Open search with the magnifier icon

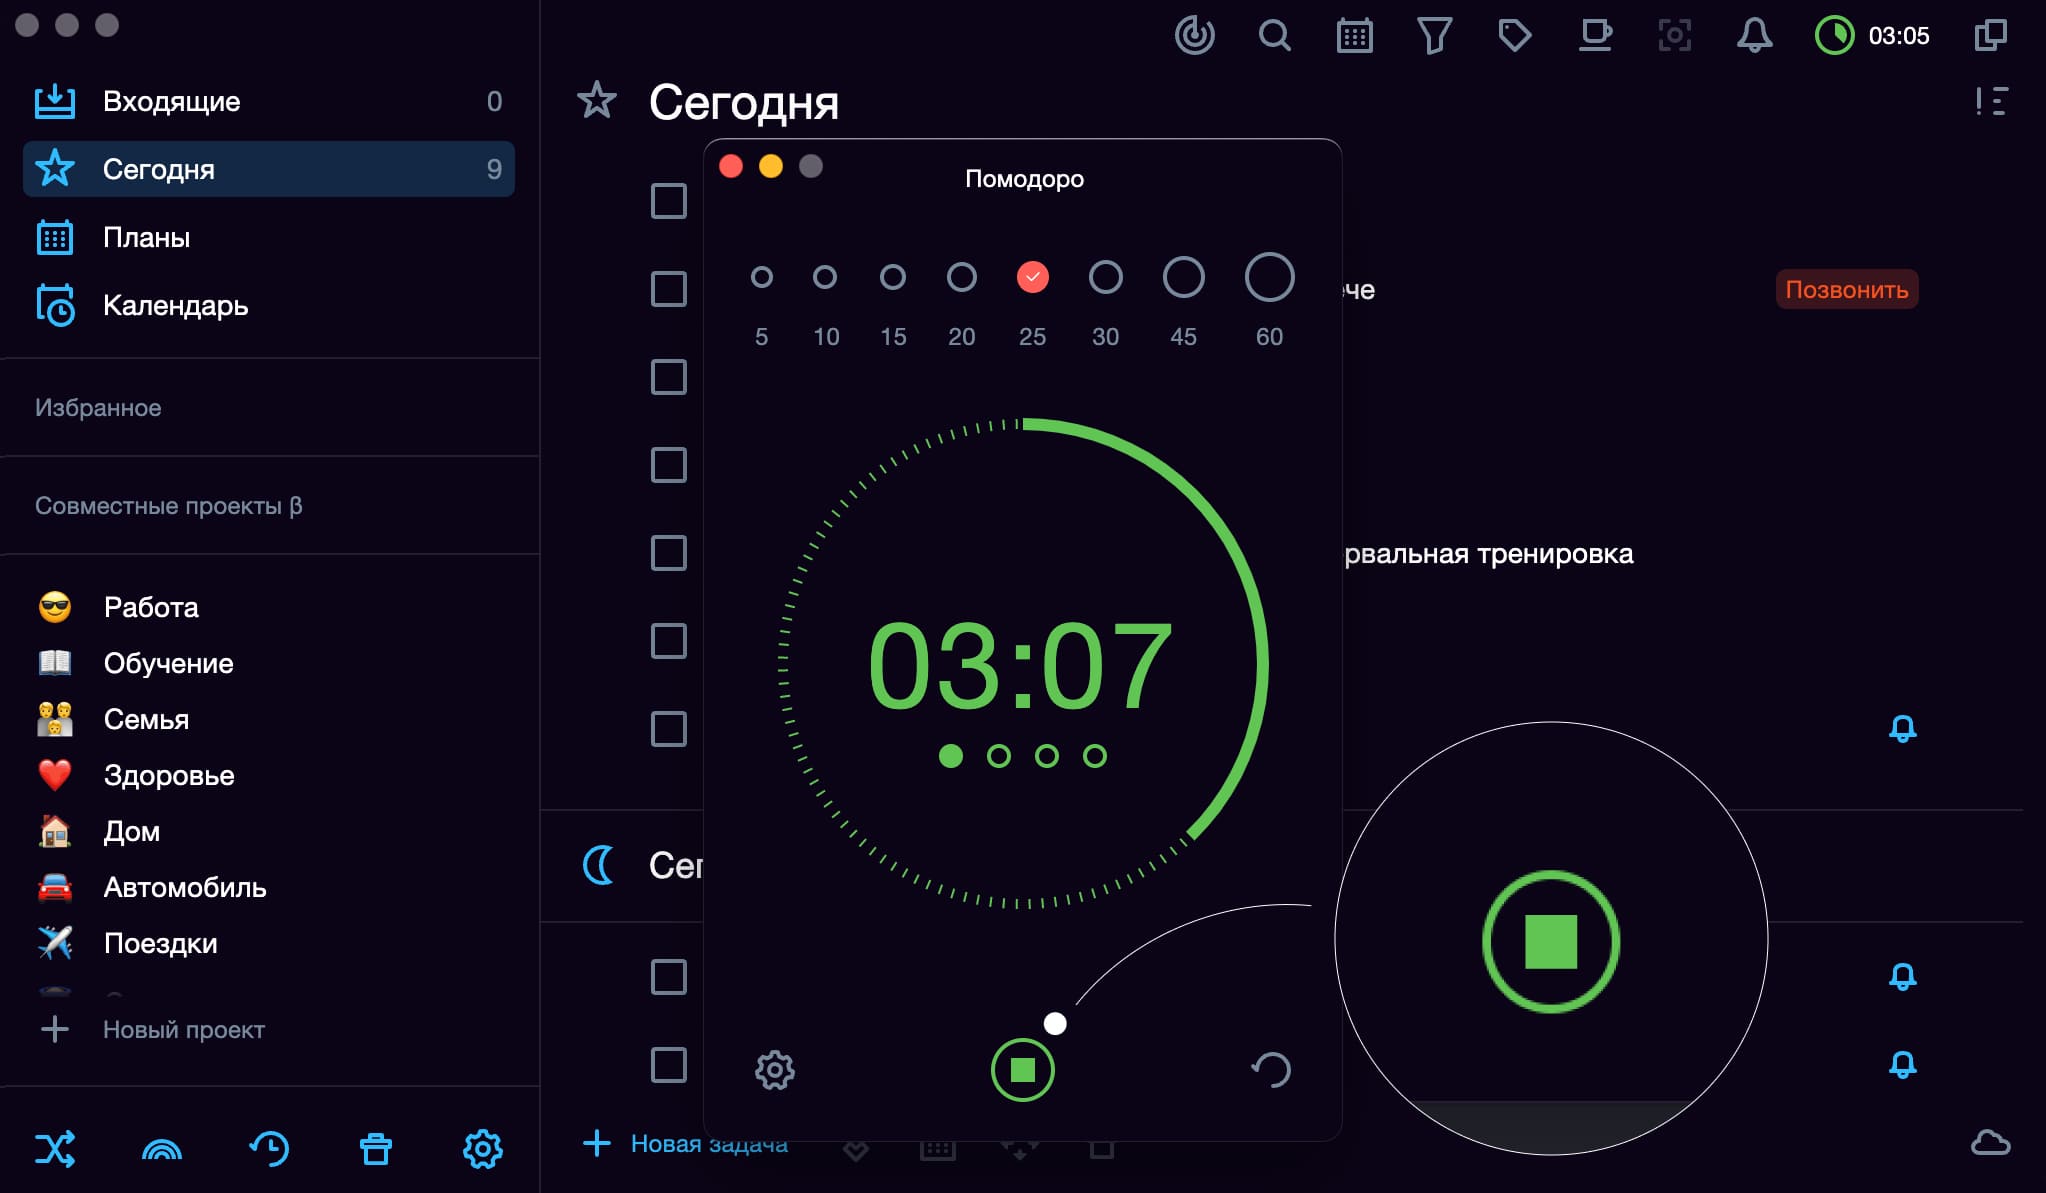tap(1274, 36)
